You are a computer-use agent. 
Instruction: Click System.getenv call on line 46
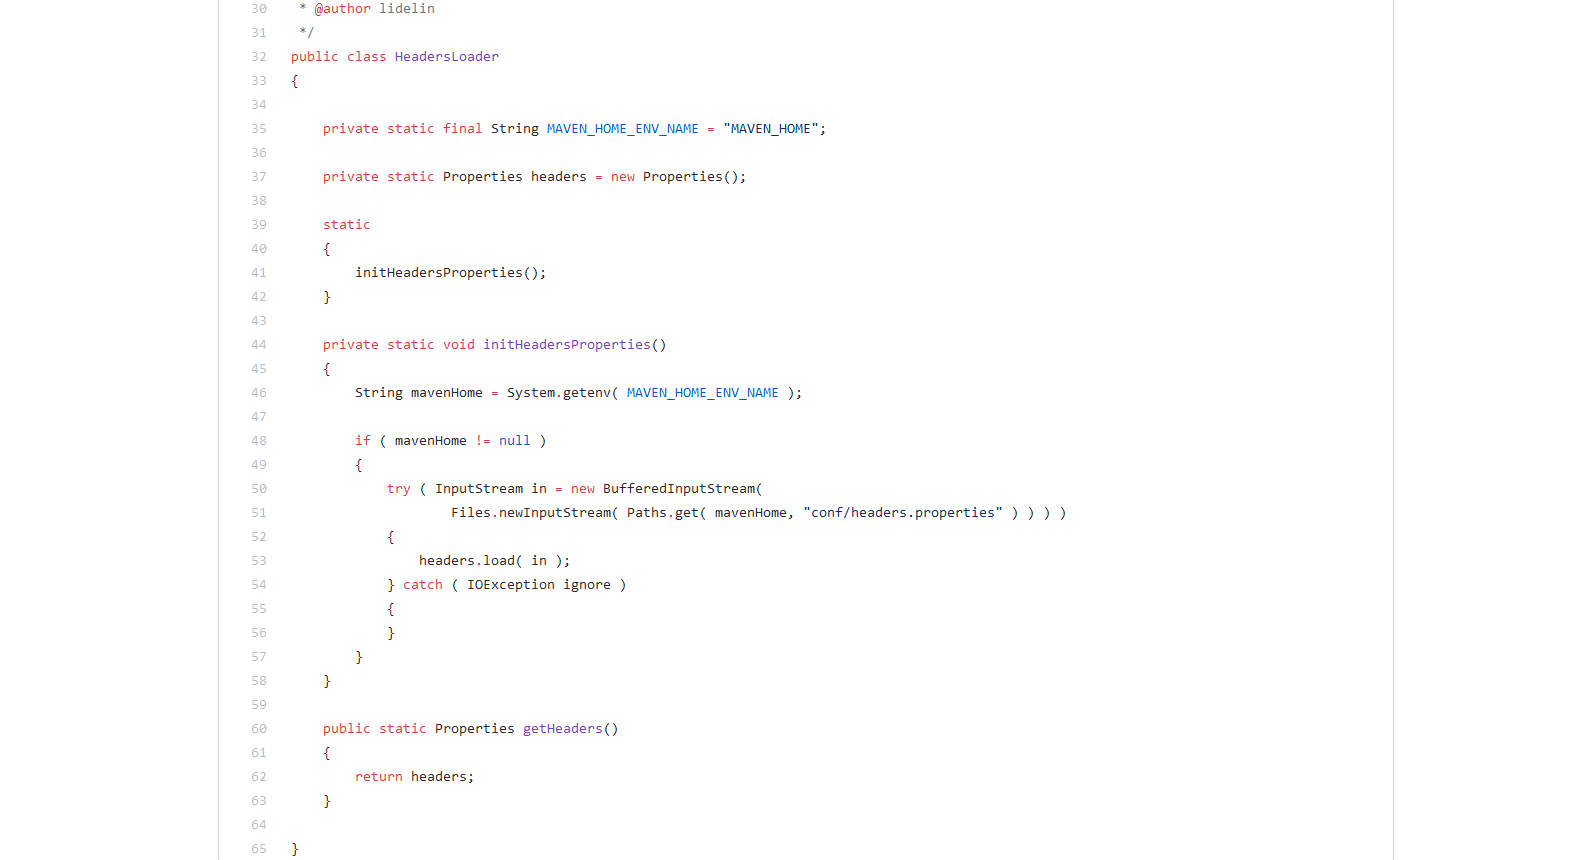[558, 393]
